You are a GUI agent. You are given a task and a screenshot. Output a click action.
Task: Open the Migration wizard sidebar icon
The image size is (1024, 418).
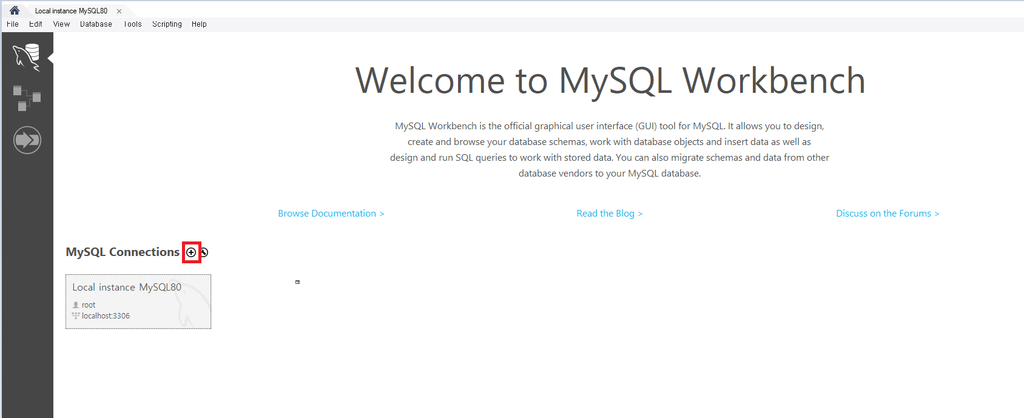(27, 140)
